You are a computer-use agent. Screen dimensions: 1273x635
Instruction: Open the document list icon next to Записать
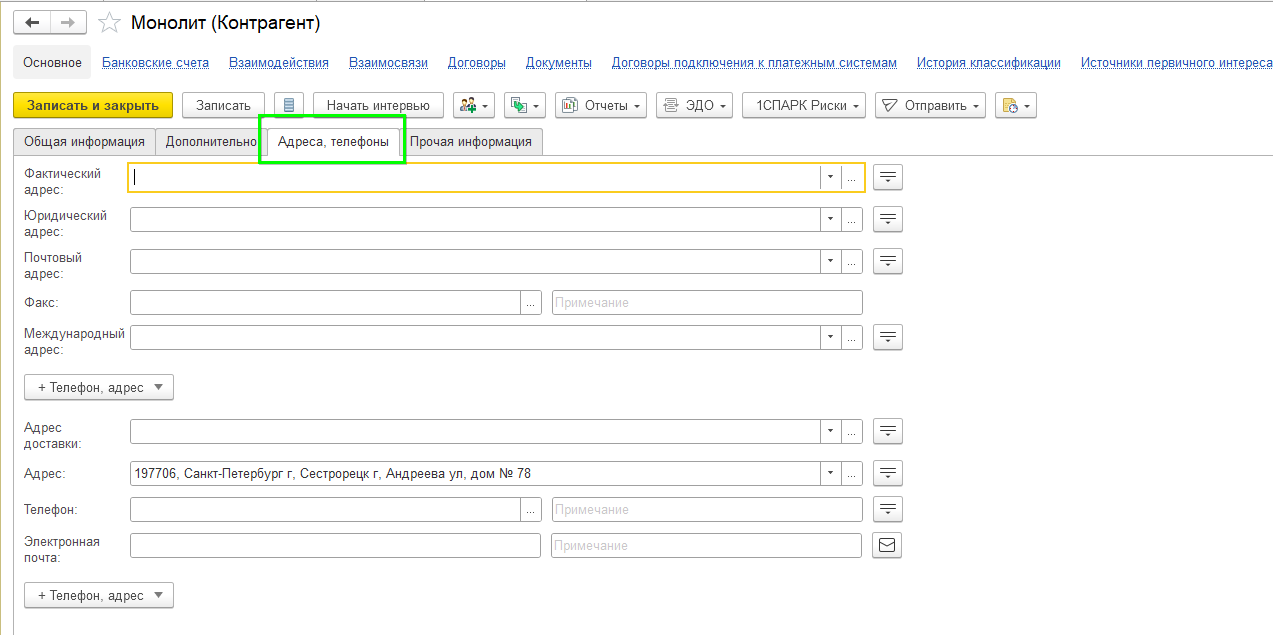pyautogui.click(x=289, y=105)
